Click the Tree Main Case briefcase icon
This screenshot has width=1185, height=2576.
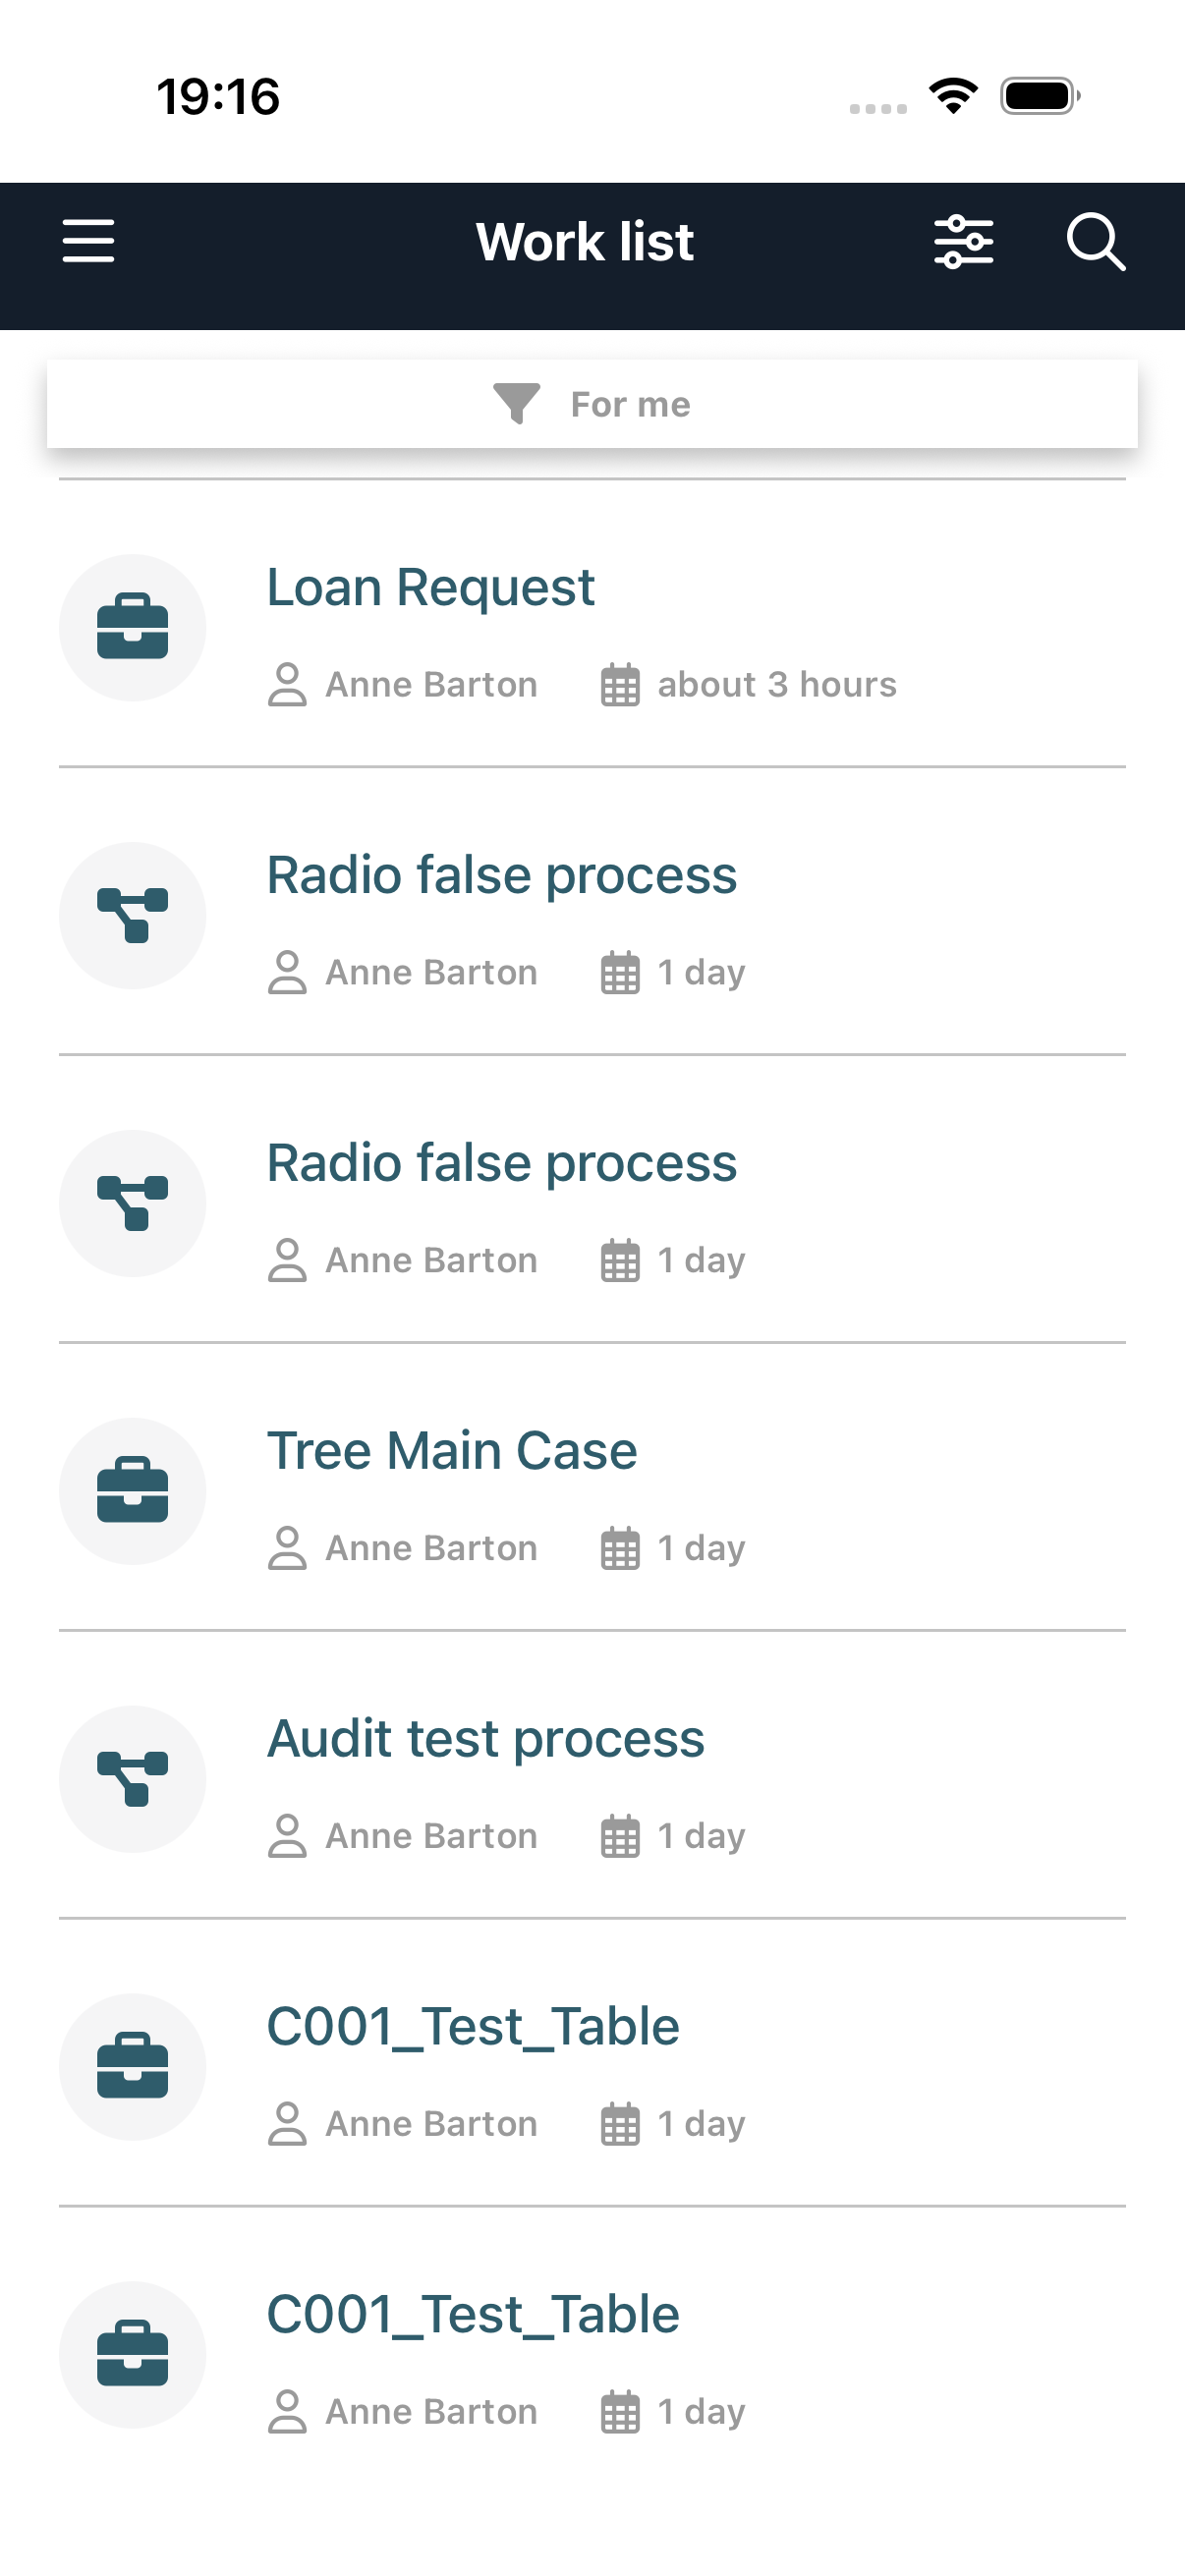pos(133,1491)
